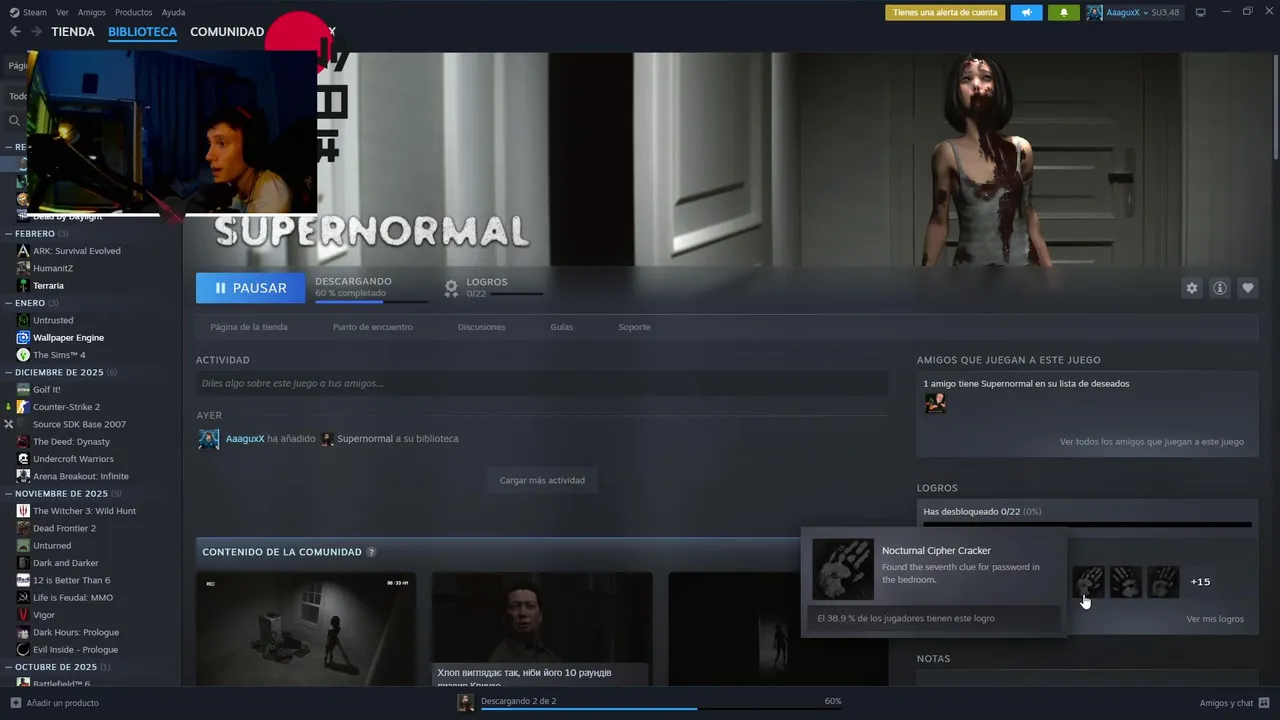Open the Ukrainian-captioned community screenshot
1280x720 pixels.
click(542, 629)
